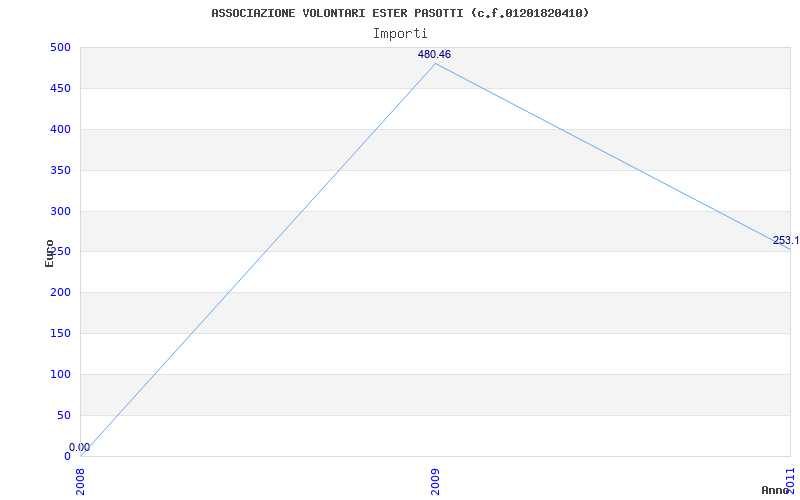This screenshot has width=800, height=500.
Task: Select the Importi subtitle text
Action: pyautogui.click(x=400, y=34)
